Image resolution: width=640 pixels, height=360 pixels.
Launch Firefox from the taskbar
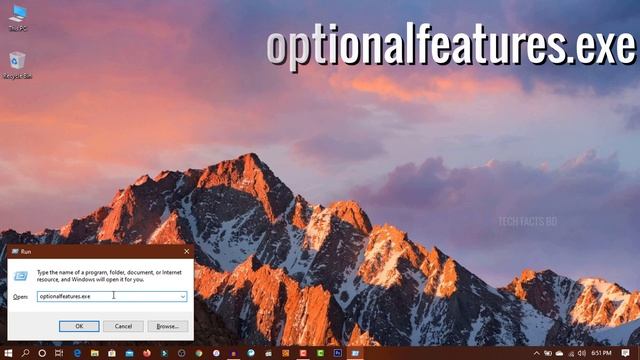click(147, 353)
